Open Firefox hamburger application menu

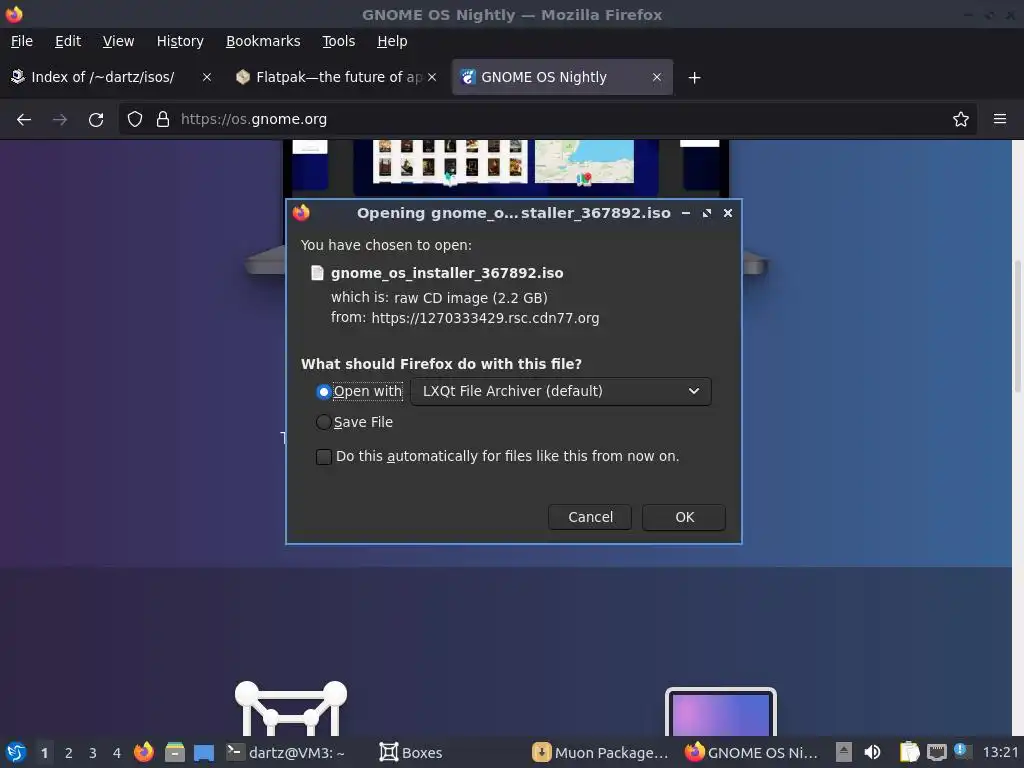pos(999,119)
